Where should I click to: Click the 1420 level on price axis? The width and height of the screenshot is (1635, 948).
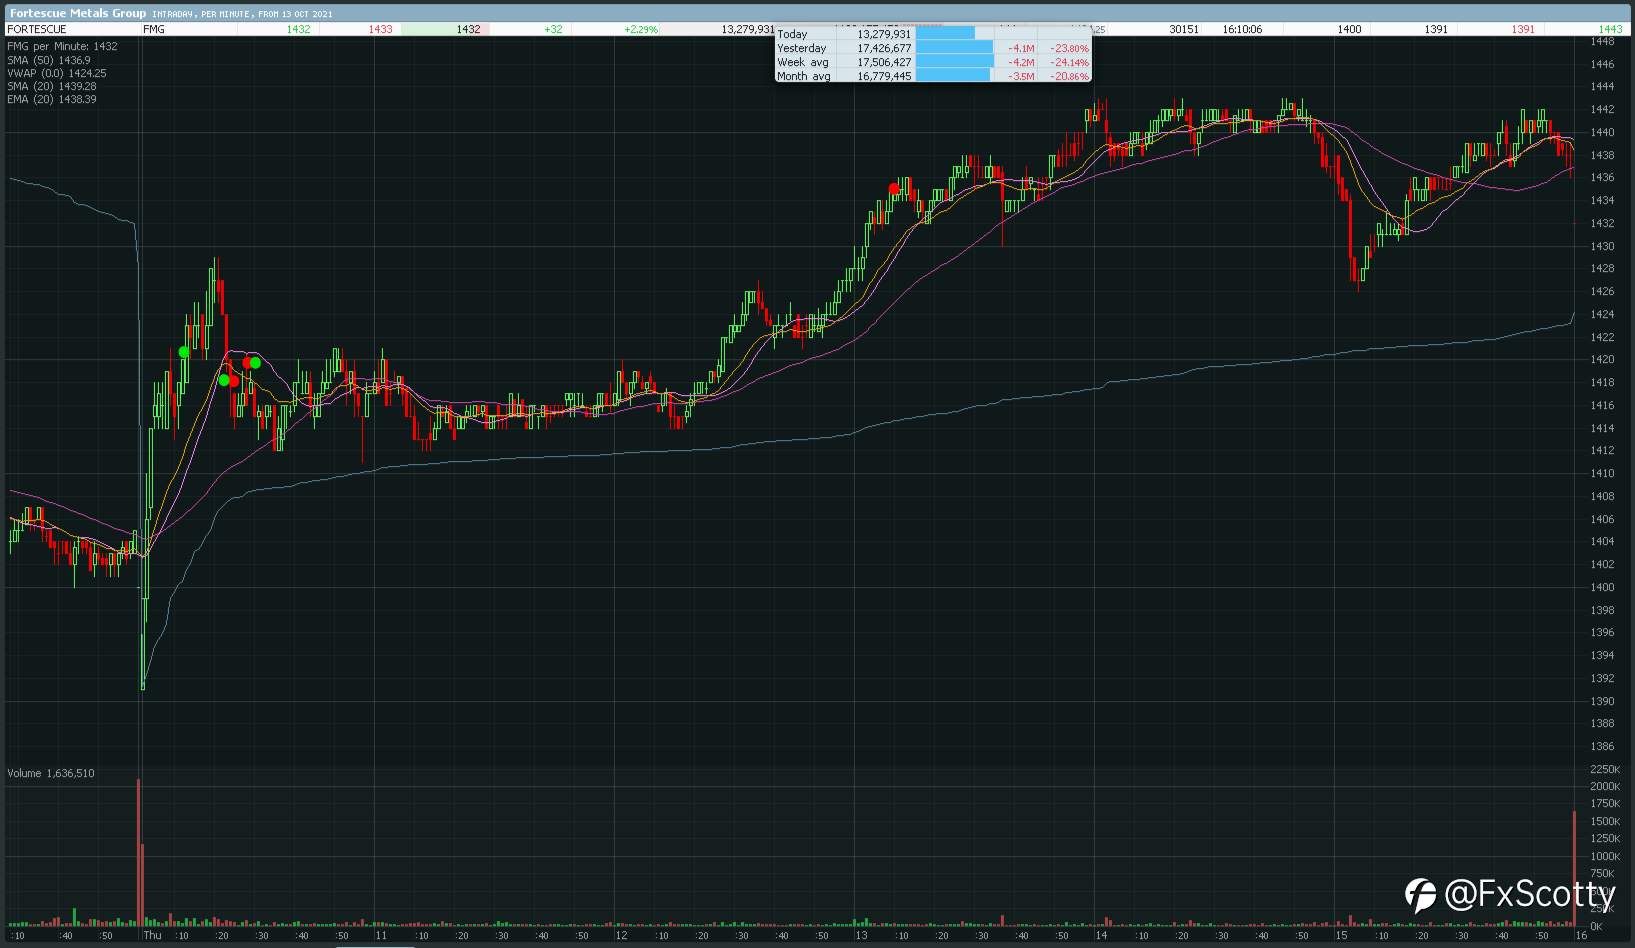pyautogui.click(x=1602, y=360)
